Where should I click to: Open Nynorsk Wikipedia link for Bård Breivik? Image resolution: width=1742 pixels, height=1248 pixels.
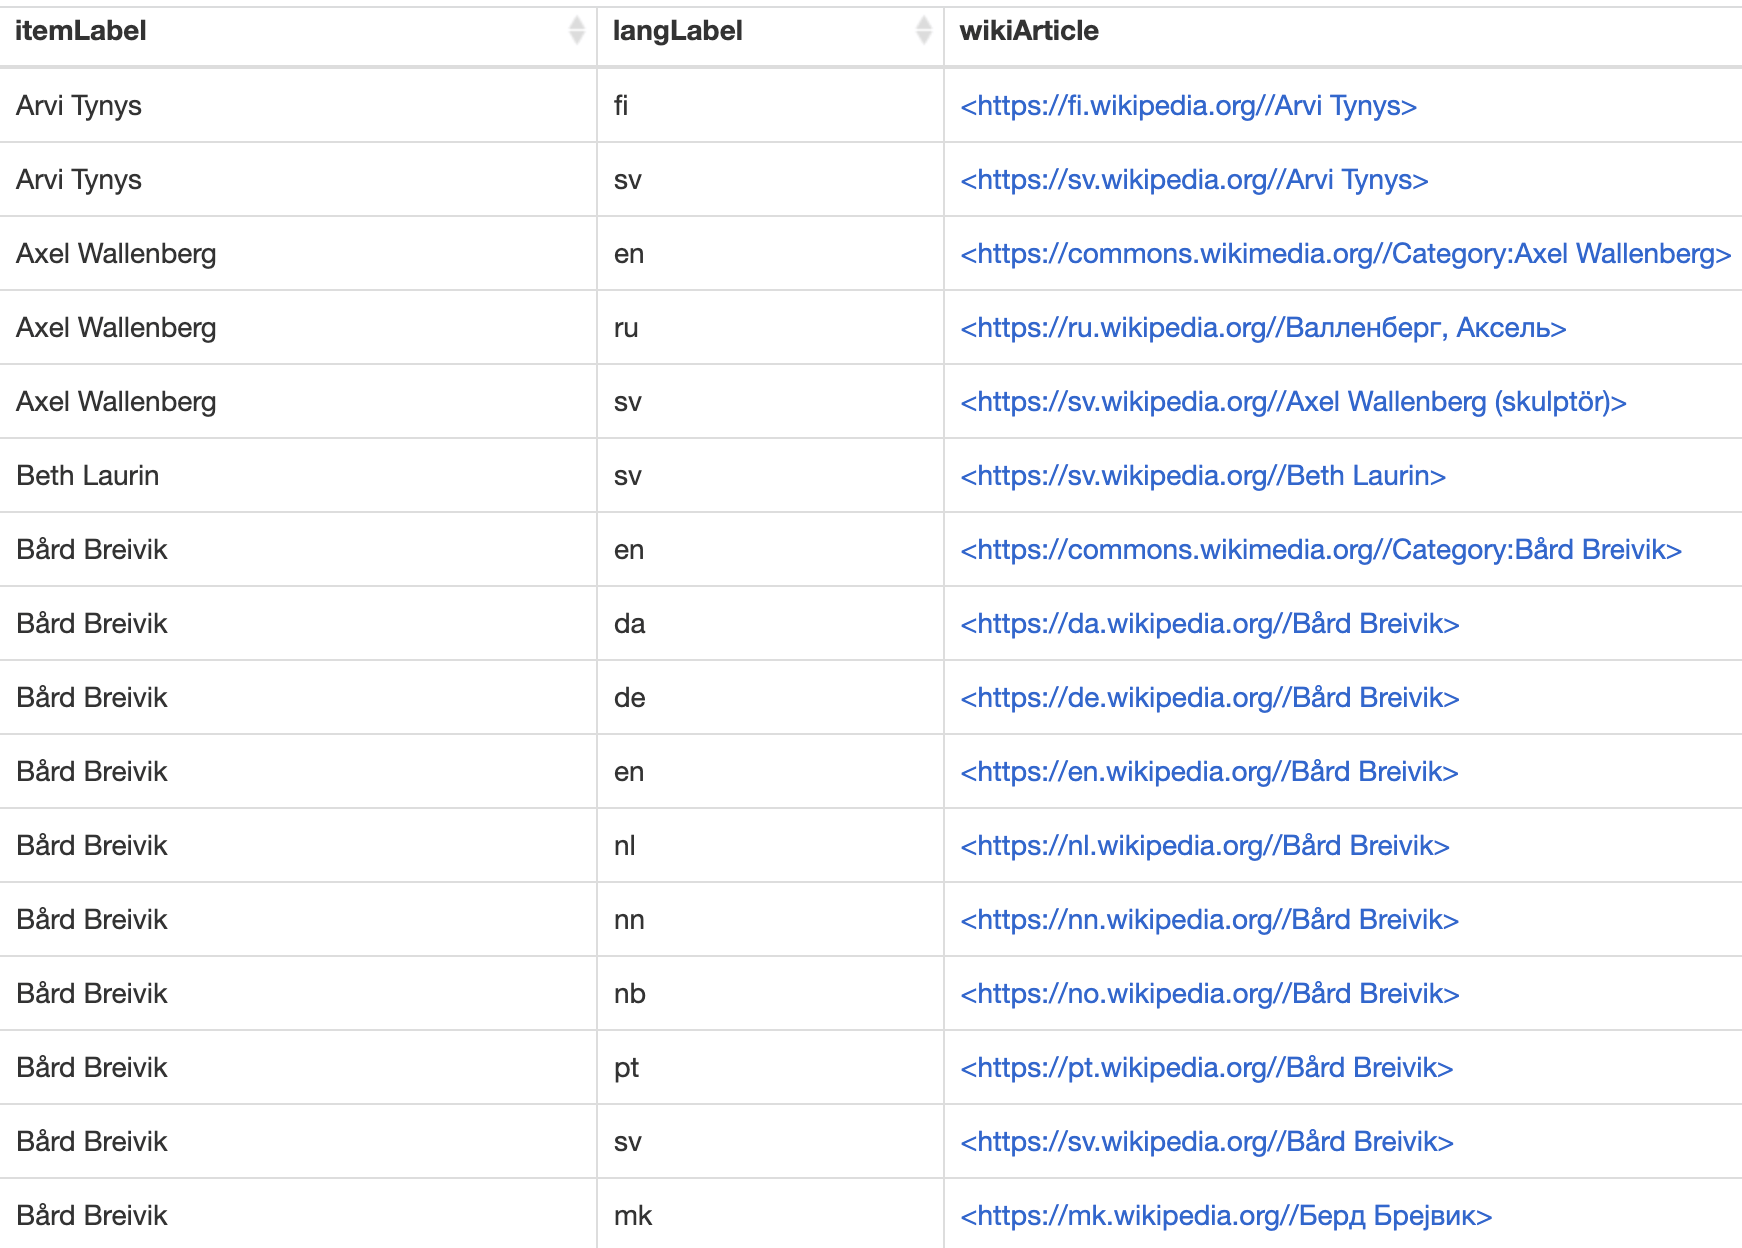pos(1209,920)
